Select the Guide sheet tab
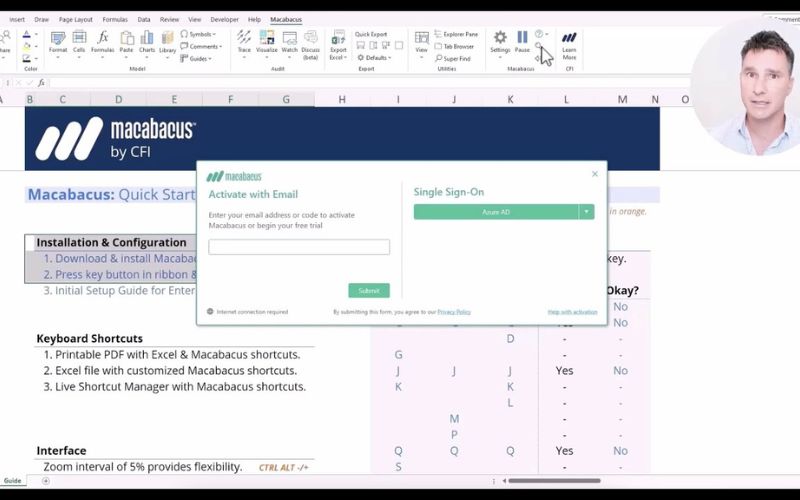The height and width of the screenshot is (500, 800). click(13, 481)
